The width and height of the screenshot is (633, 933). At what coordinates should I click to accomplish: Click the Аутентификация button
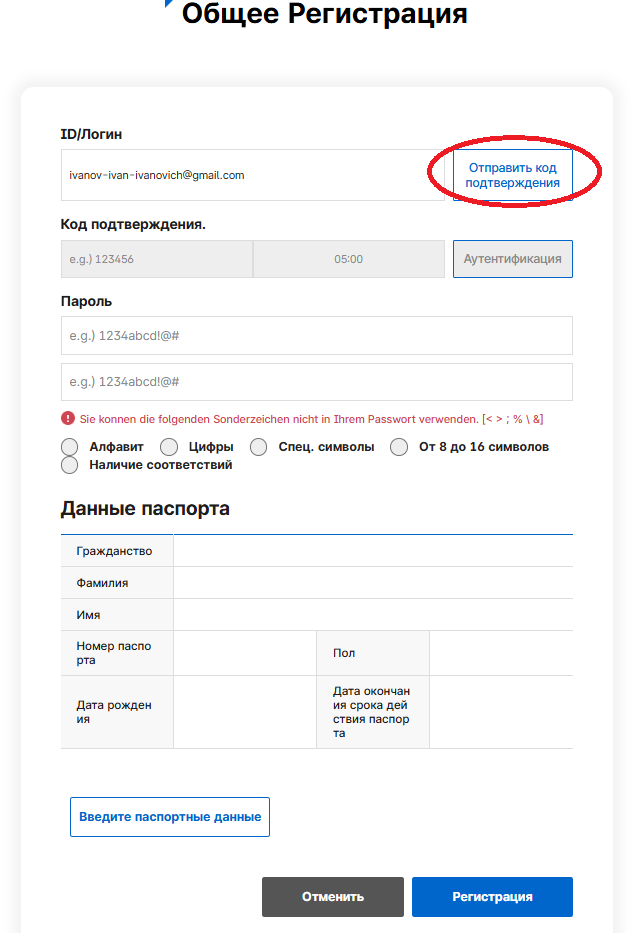click(513, 259)
